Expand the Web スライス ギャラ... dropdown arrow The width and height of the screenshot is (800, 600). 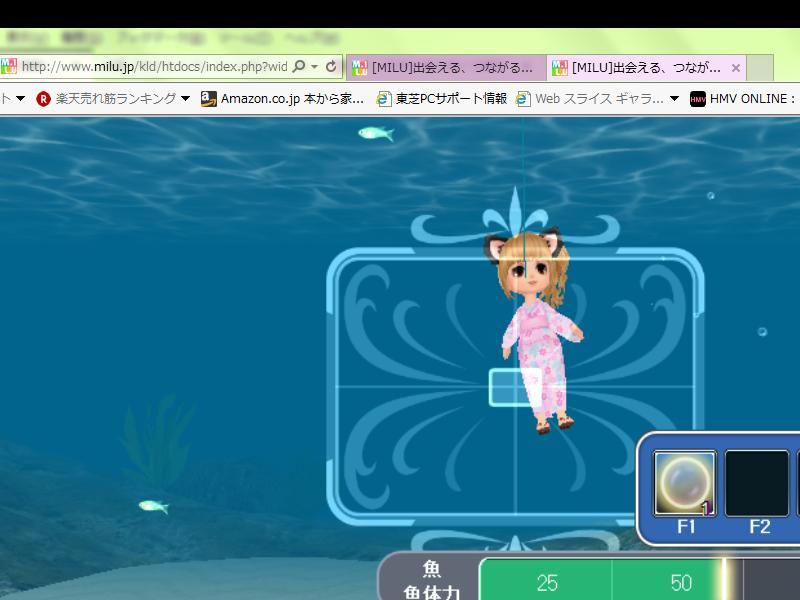(x=674, y=98)
